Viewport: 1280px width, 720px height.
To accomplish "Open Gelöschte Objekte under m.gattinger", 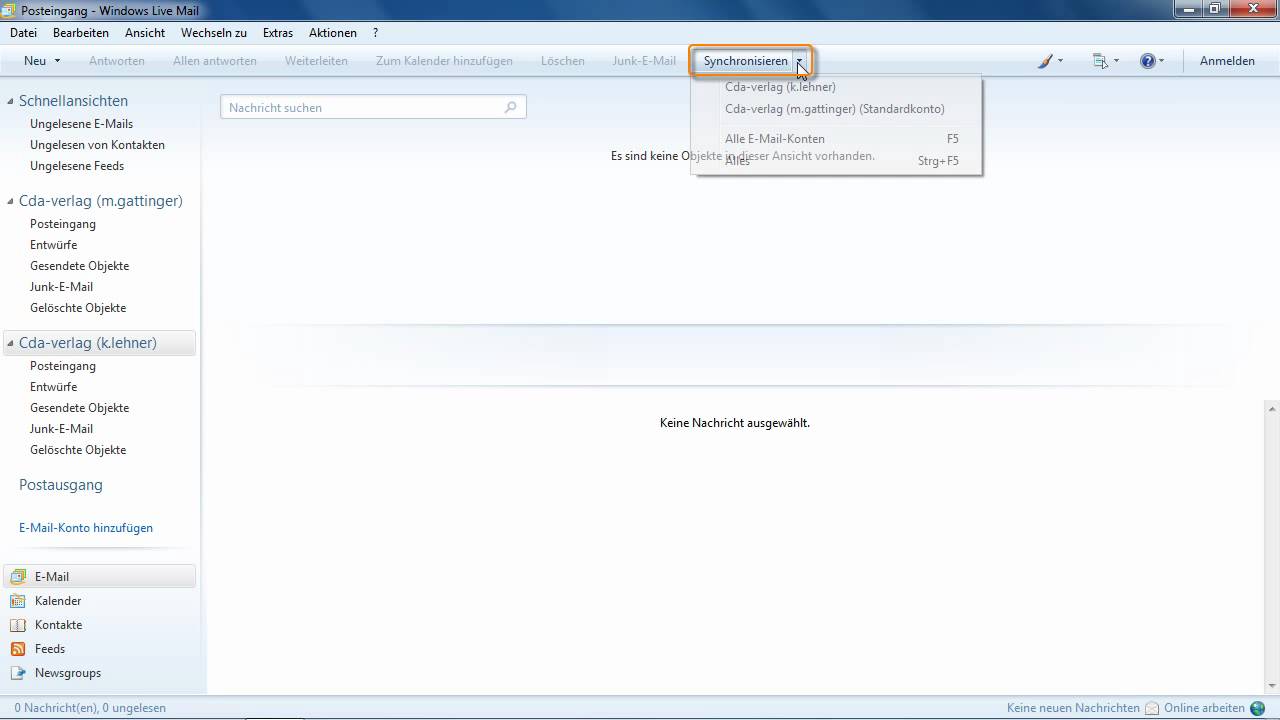I will 78,308.
